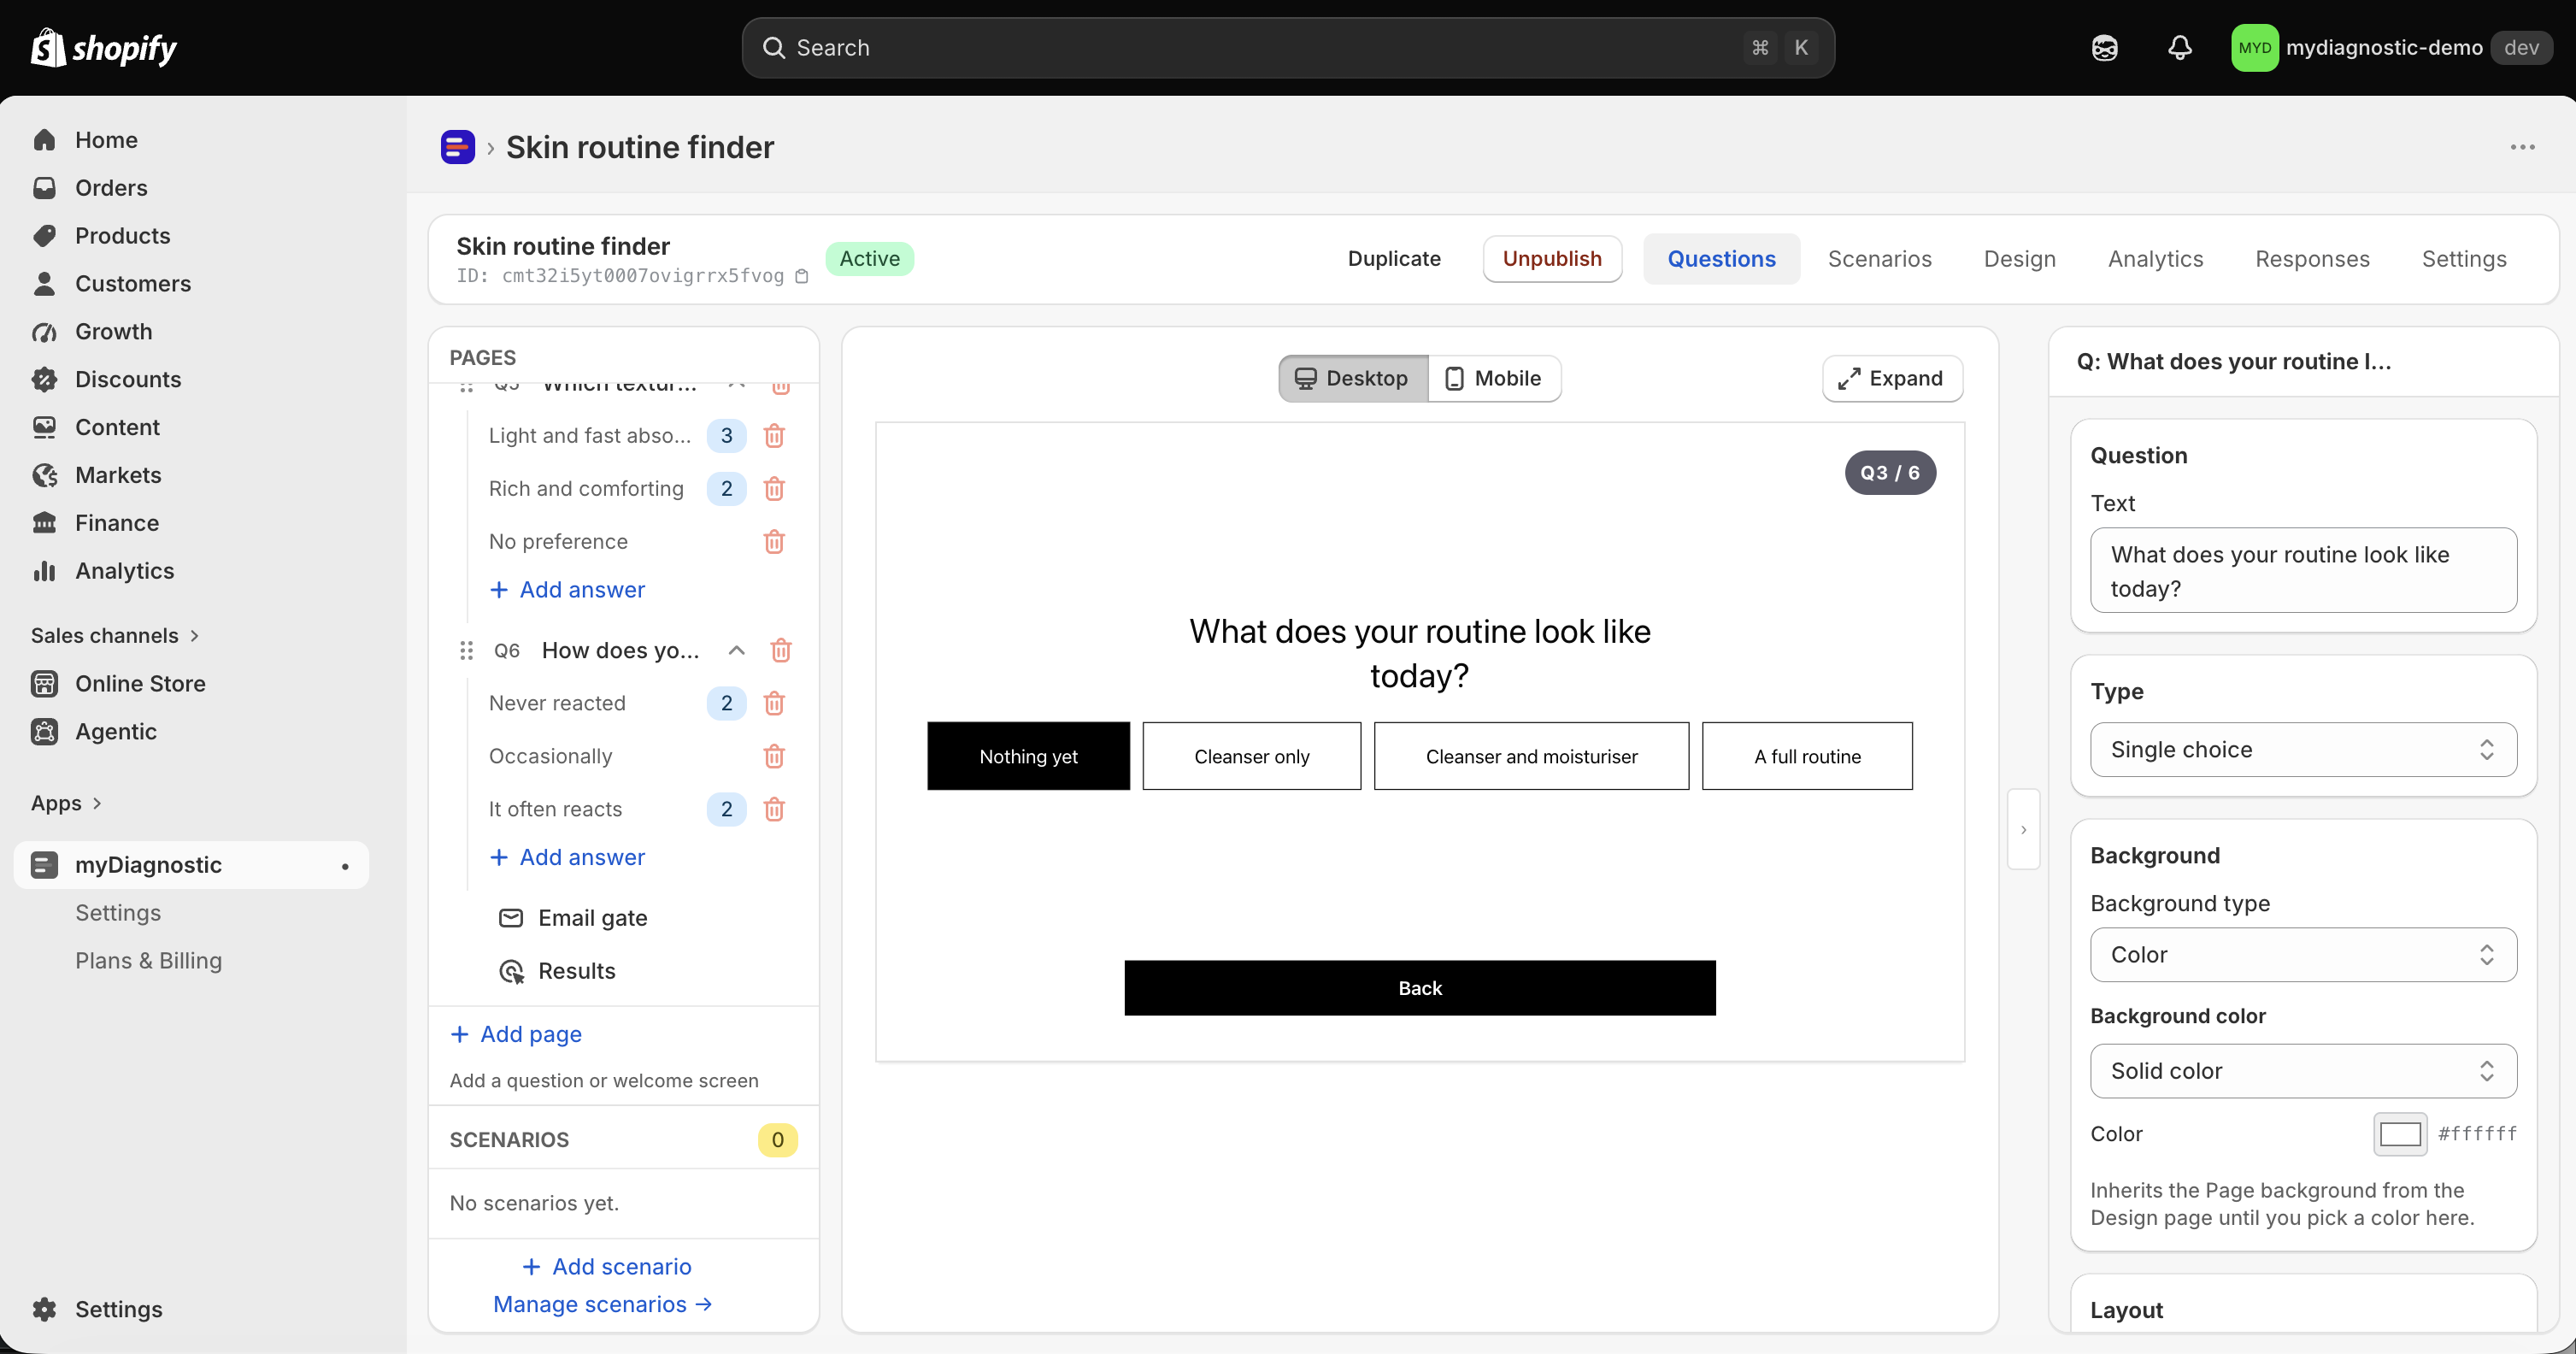Open the Background color mode dropdown

point(2303,1071)
